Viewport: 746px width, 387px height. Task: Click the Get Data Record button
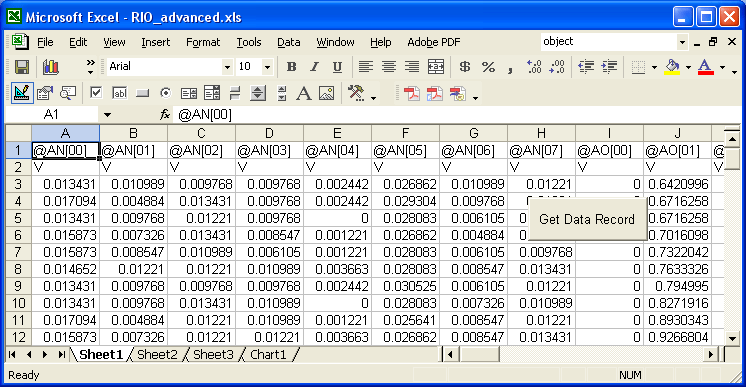click(587, 219)
